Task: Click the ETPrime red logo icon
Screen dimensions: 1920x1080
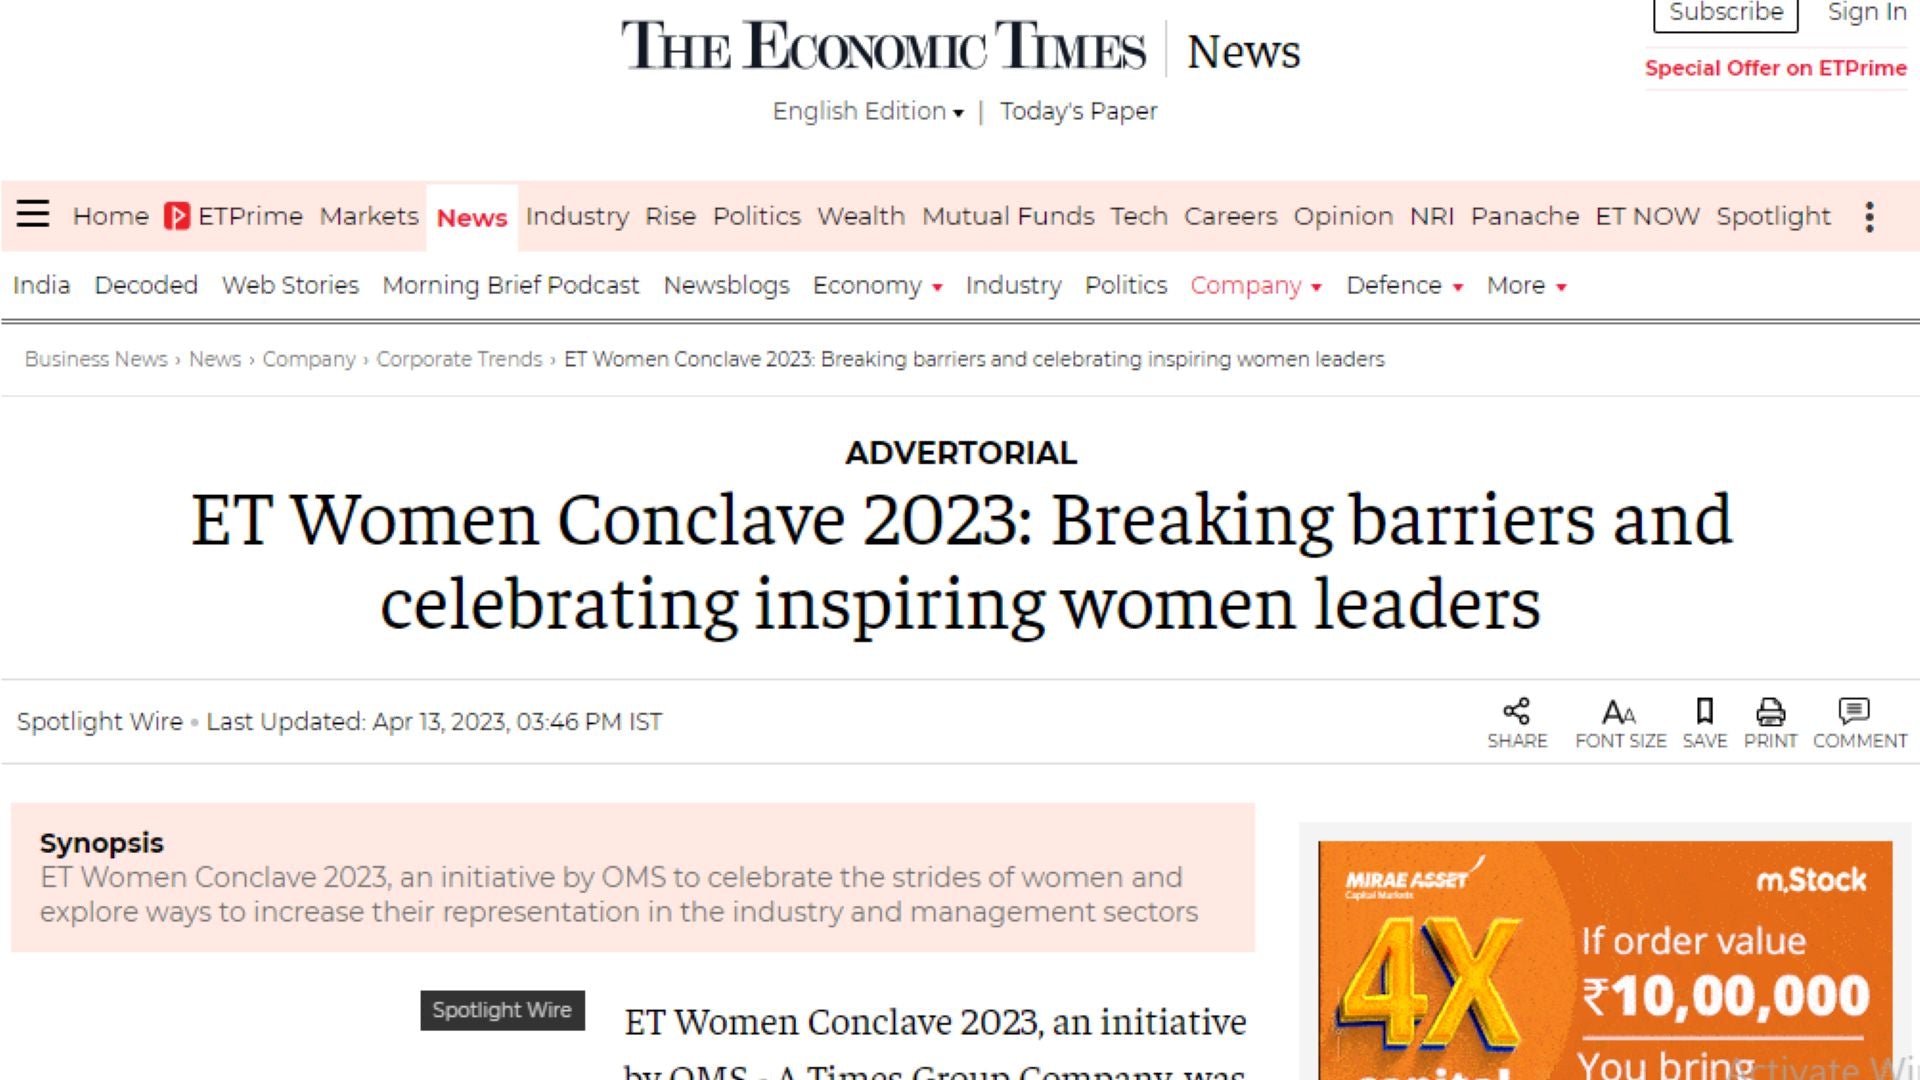Action: click(177, 216)
